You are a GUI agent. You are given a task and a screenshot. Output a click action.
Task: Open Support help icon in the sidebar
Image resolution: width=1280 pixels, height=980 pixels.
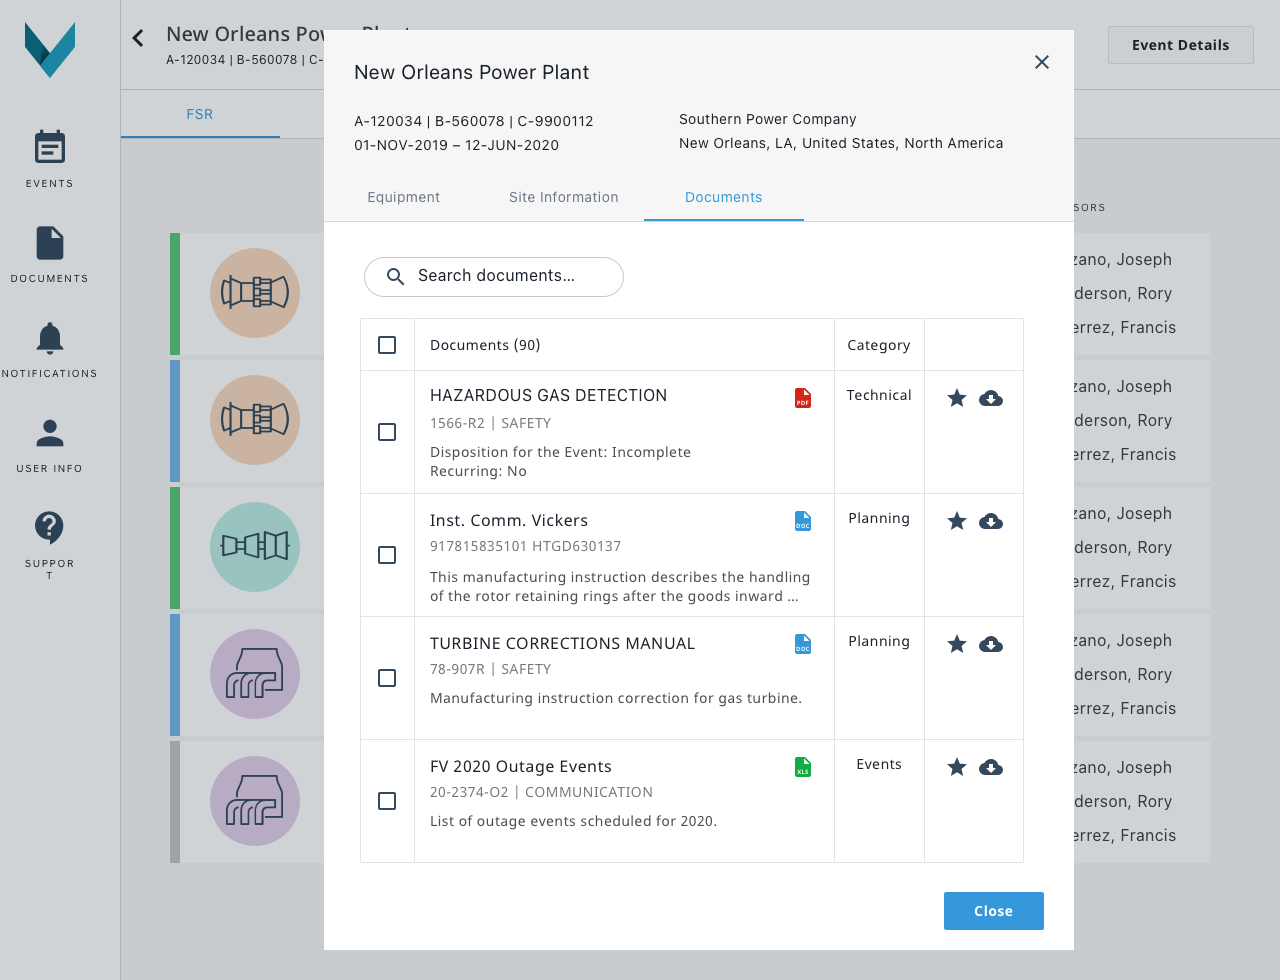tap(49, 543)
